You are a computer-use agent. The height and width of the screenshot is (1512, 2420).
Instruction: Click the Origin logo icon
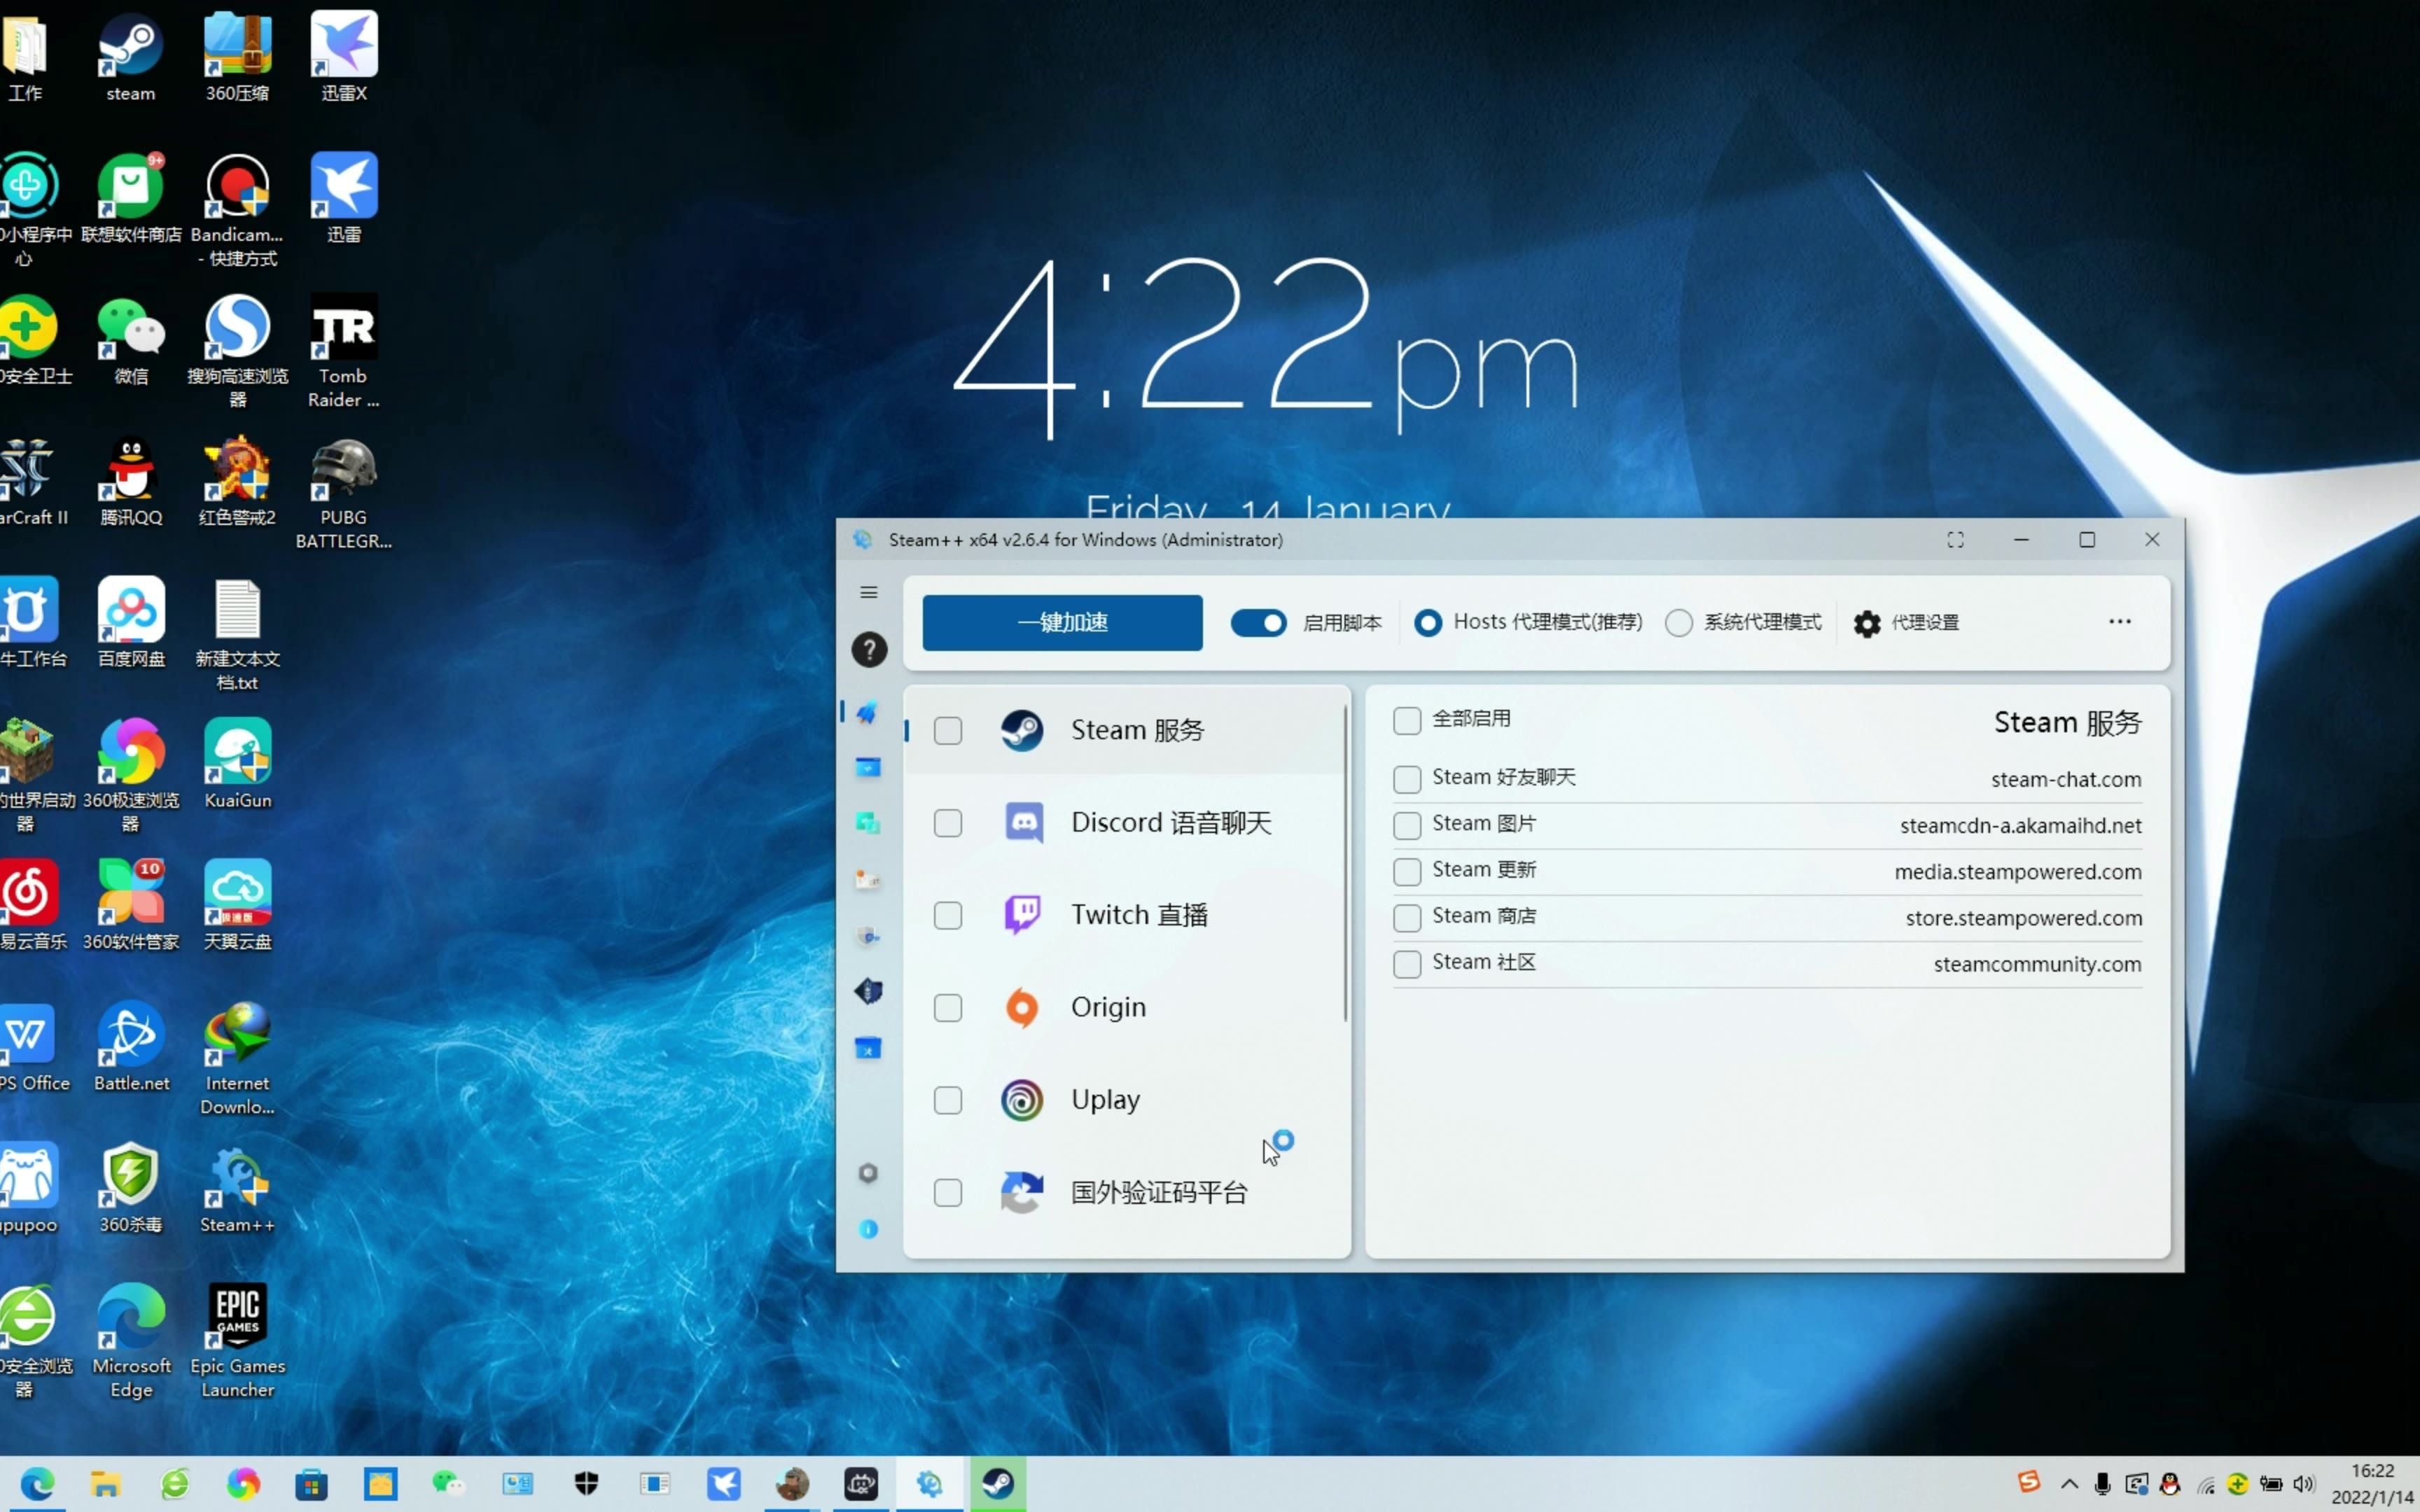coord(1021,1007)
